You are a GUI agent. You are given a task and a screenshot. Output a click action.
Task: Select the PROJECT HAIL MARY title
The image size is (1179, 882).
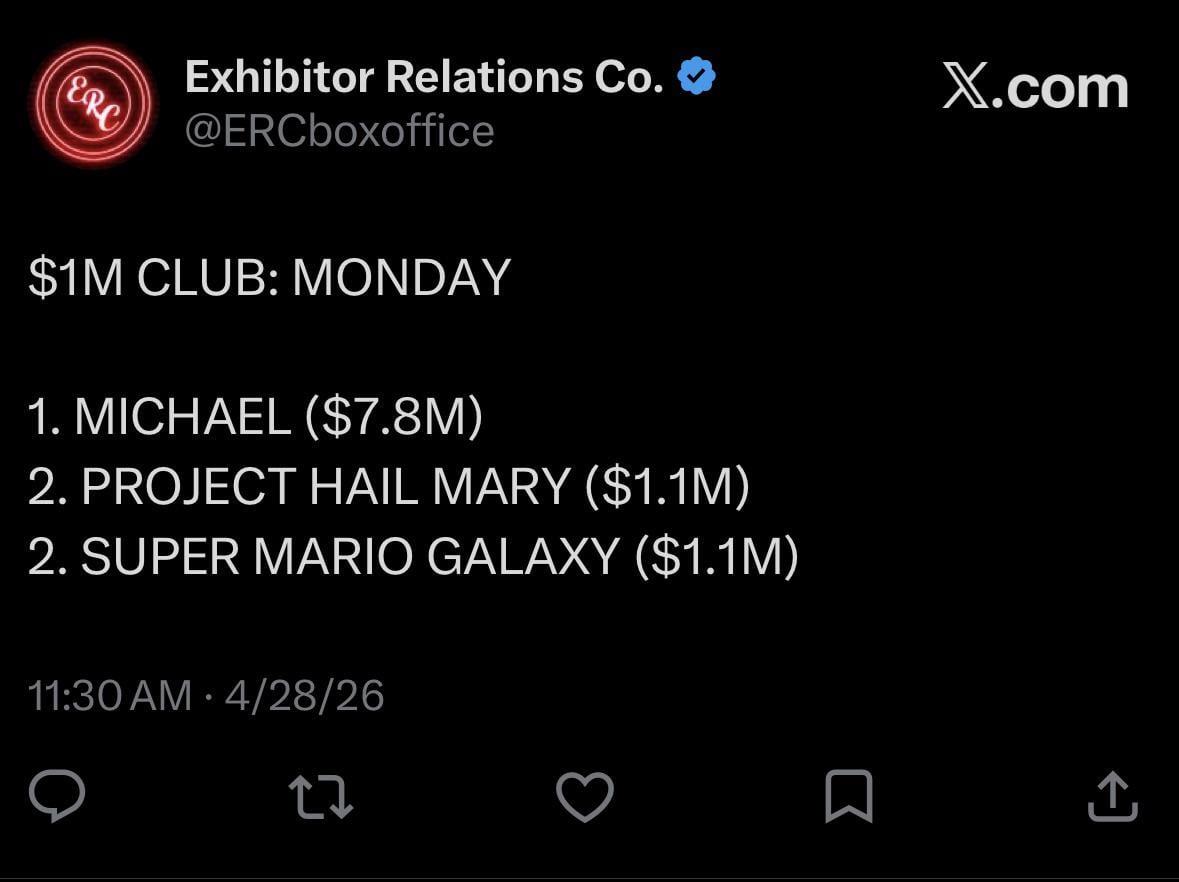coord(325,487)
